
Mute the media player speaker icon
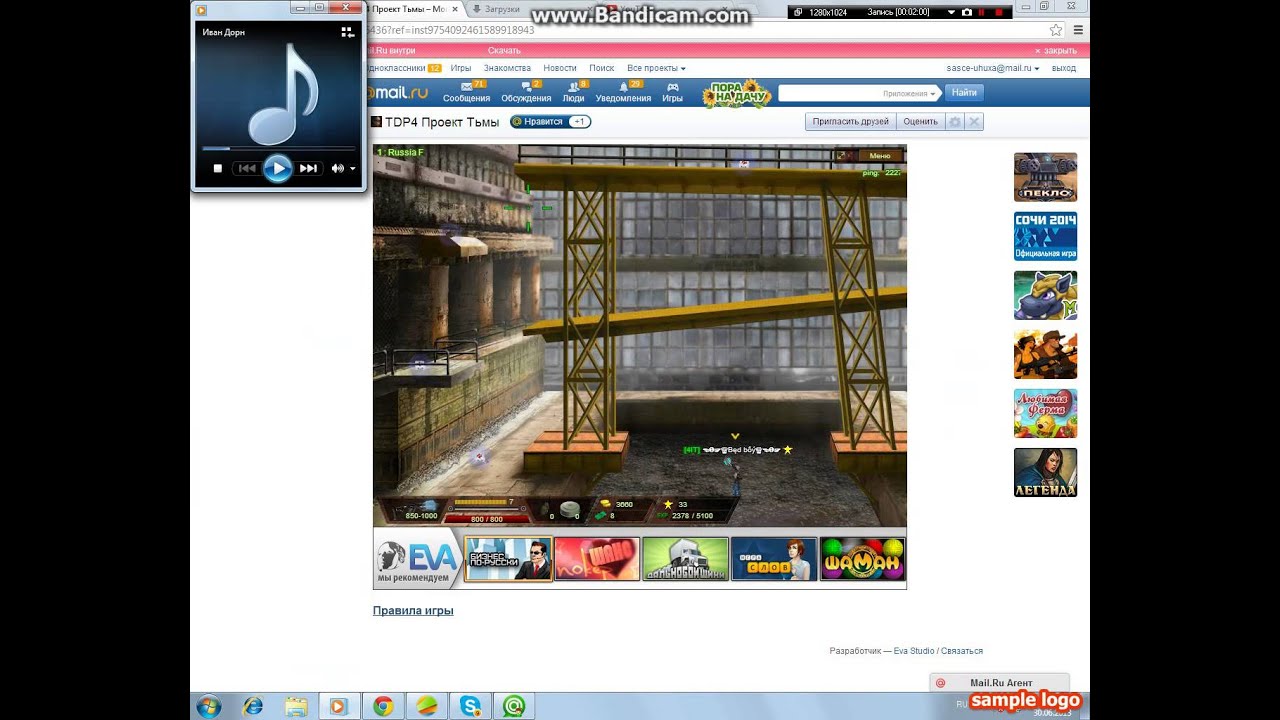[x=338, y=168]
